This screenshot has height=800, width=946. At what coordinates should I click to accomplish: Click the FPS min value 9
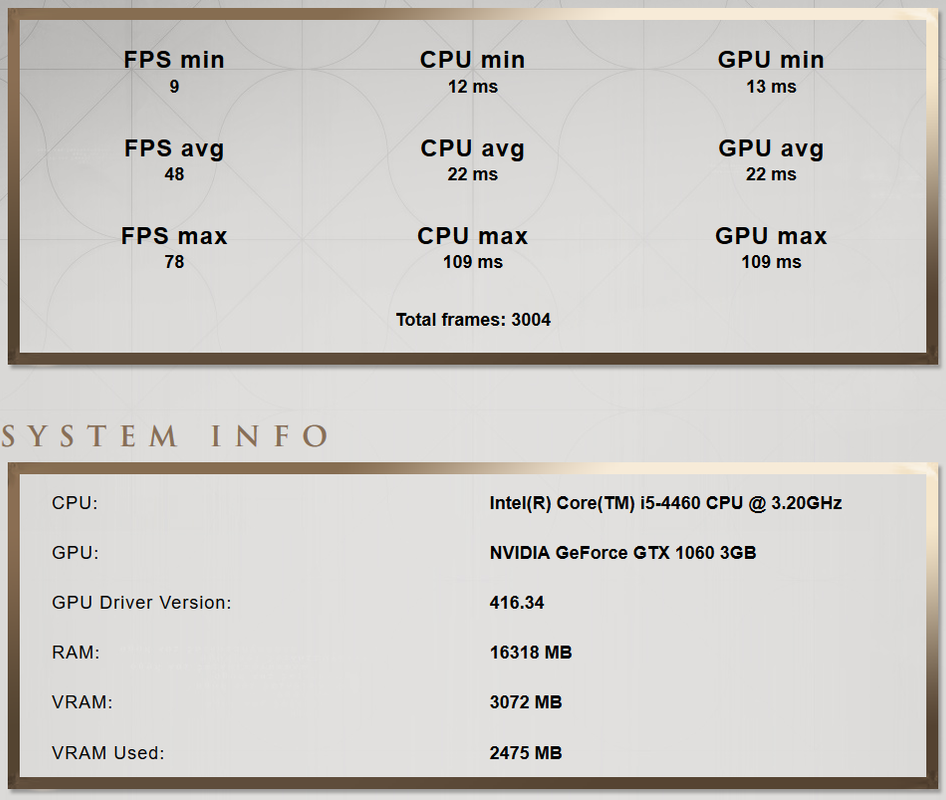[174, 86]
